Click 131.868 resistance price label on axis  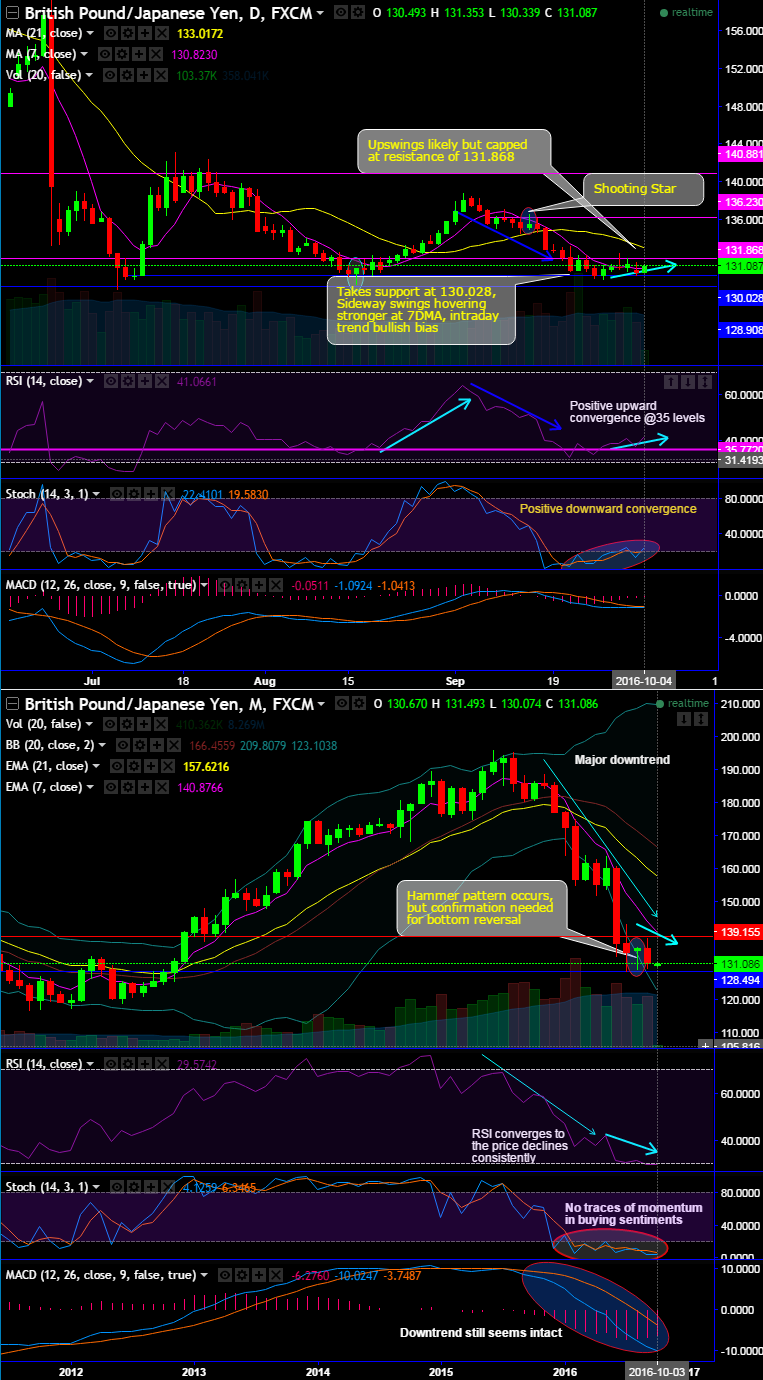pos(741,250)
